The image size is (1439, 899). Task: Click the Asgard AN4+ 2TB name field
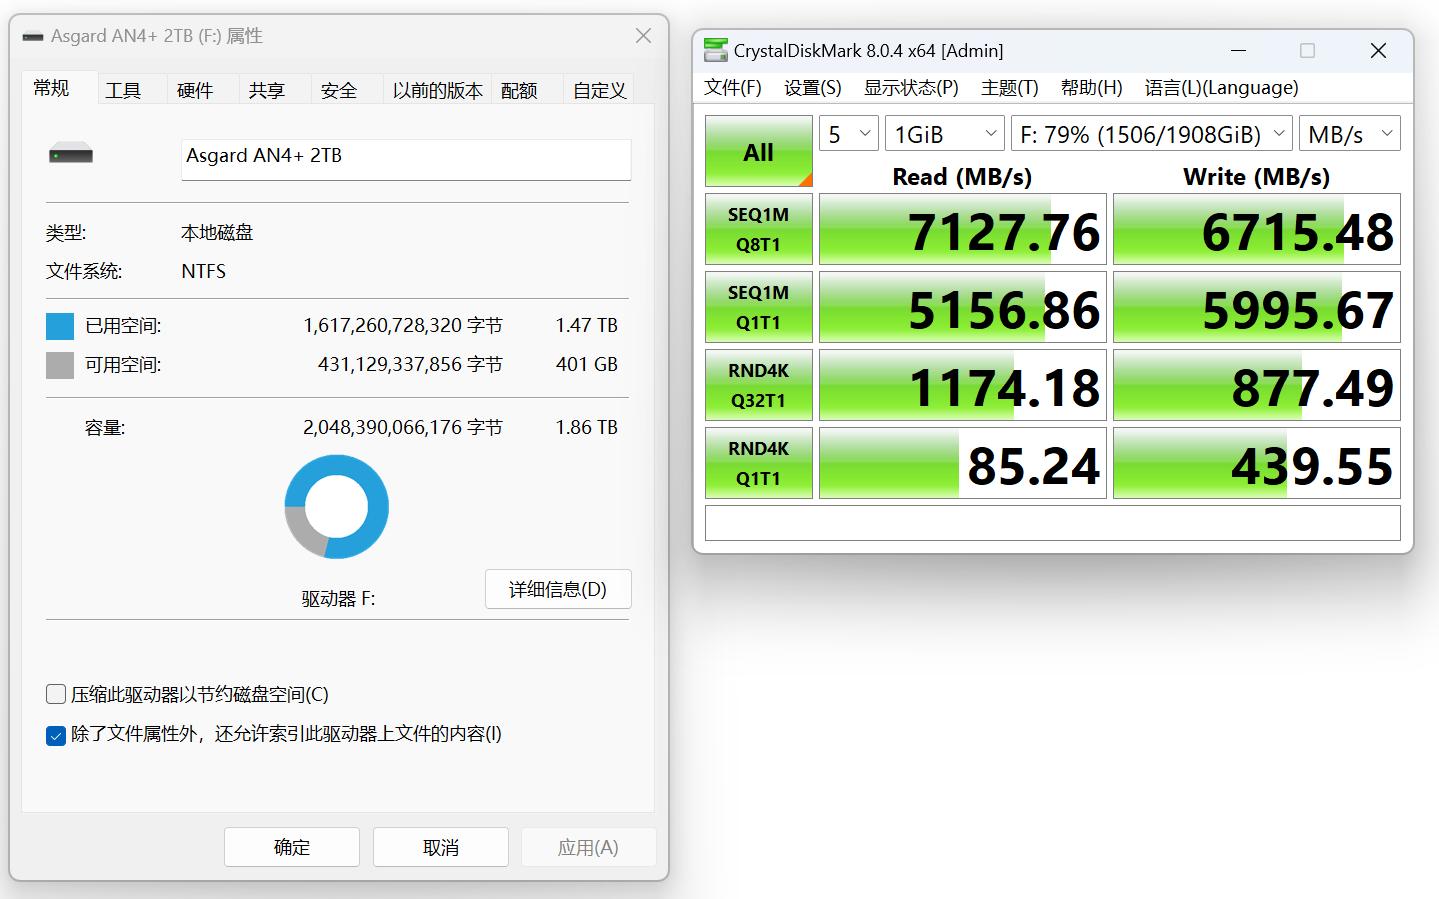(405, 160)
